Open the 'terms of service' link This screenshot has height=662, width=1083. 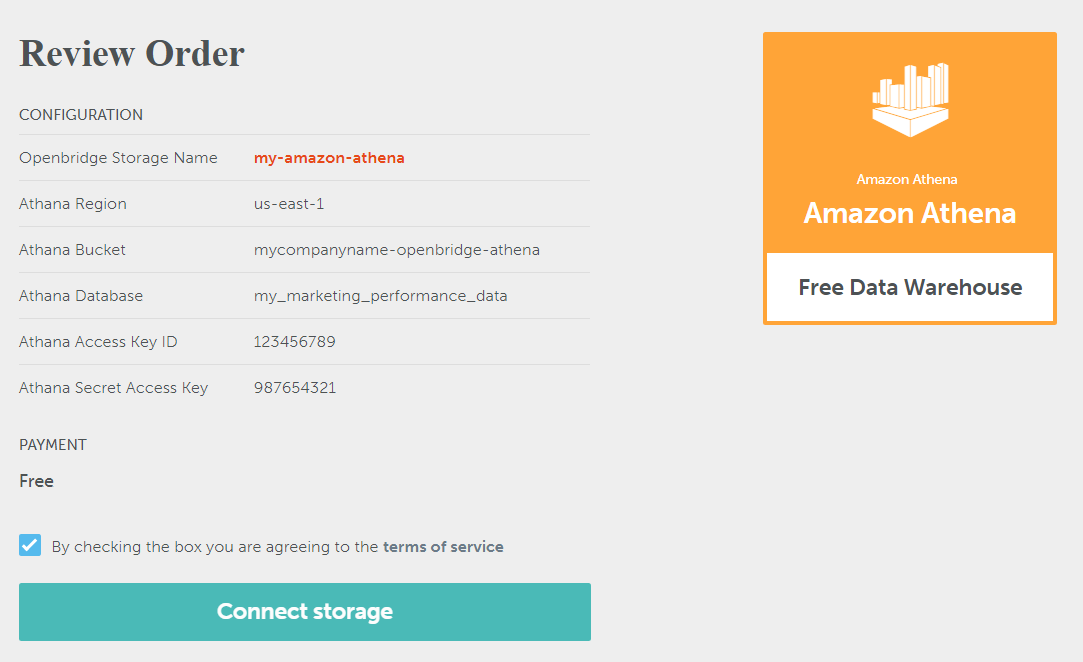444,546
